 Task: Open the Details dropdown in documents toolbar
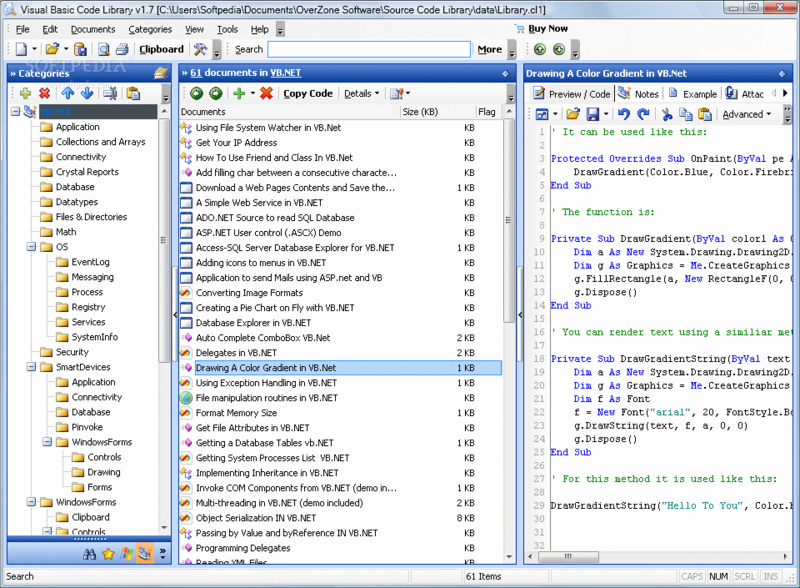click(x=362, y=93)
